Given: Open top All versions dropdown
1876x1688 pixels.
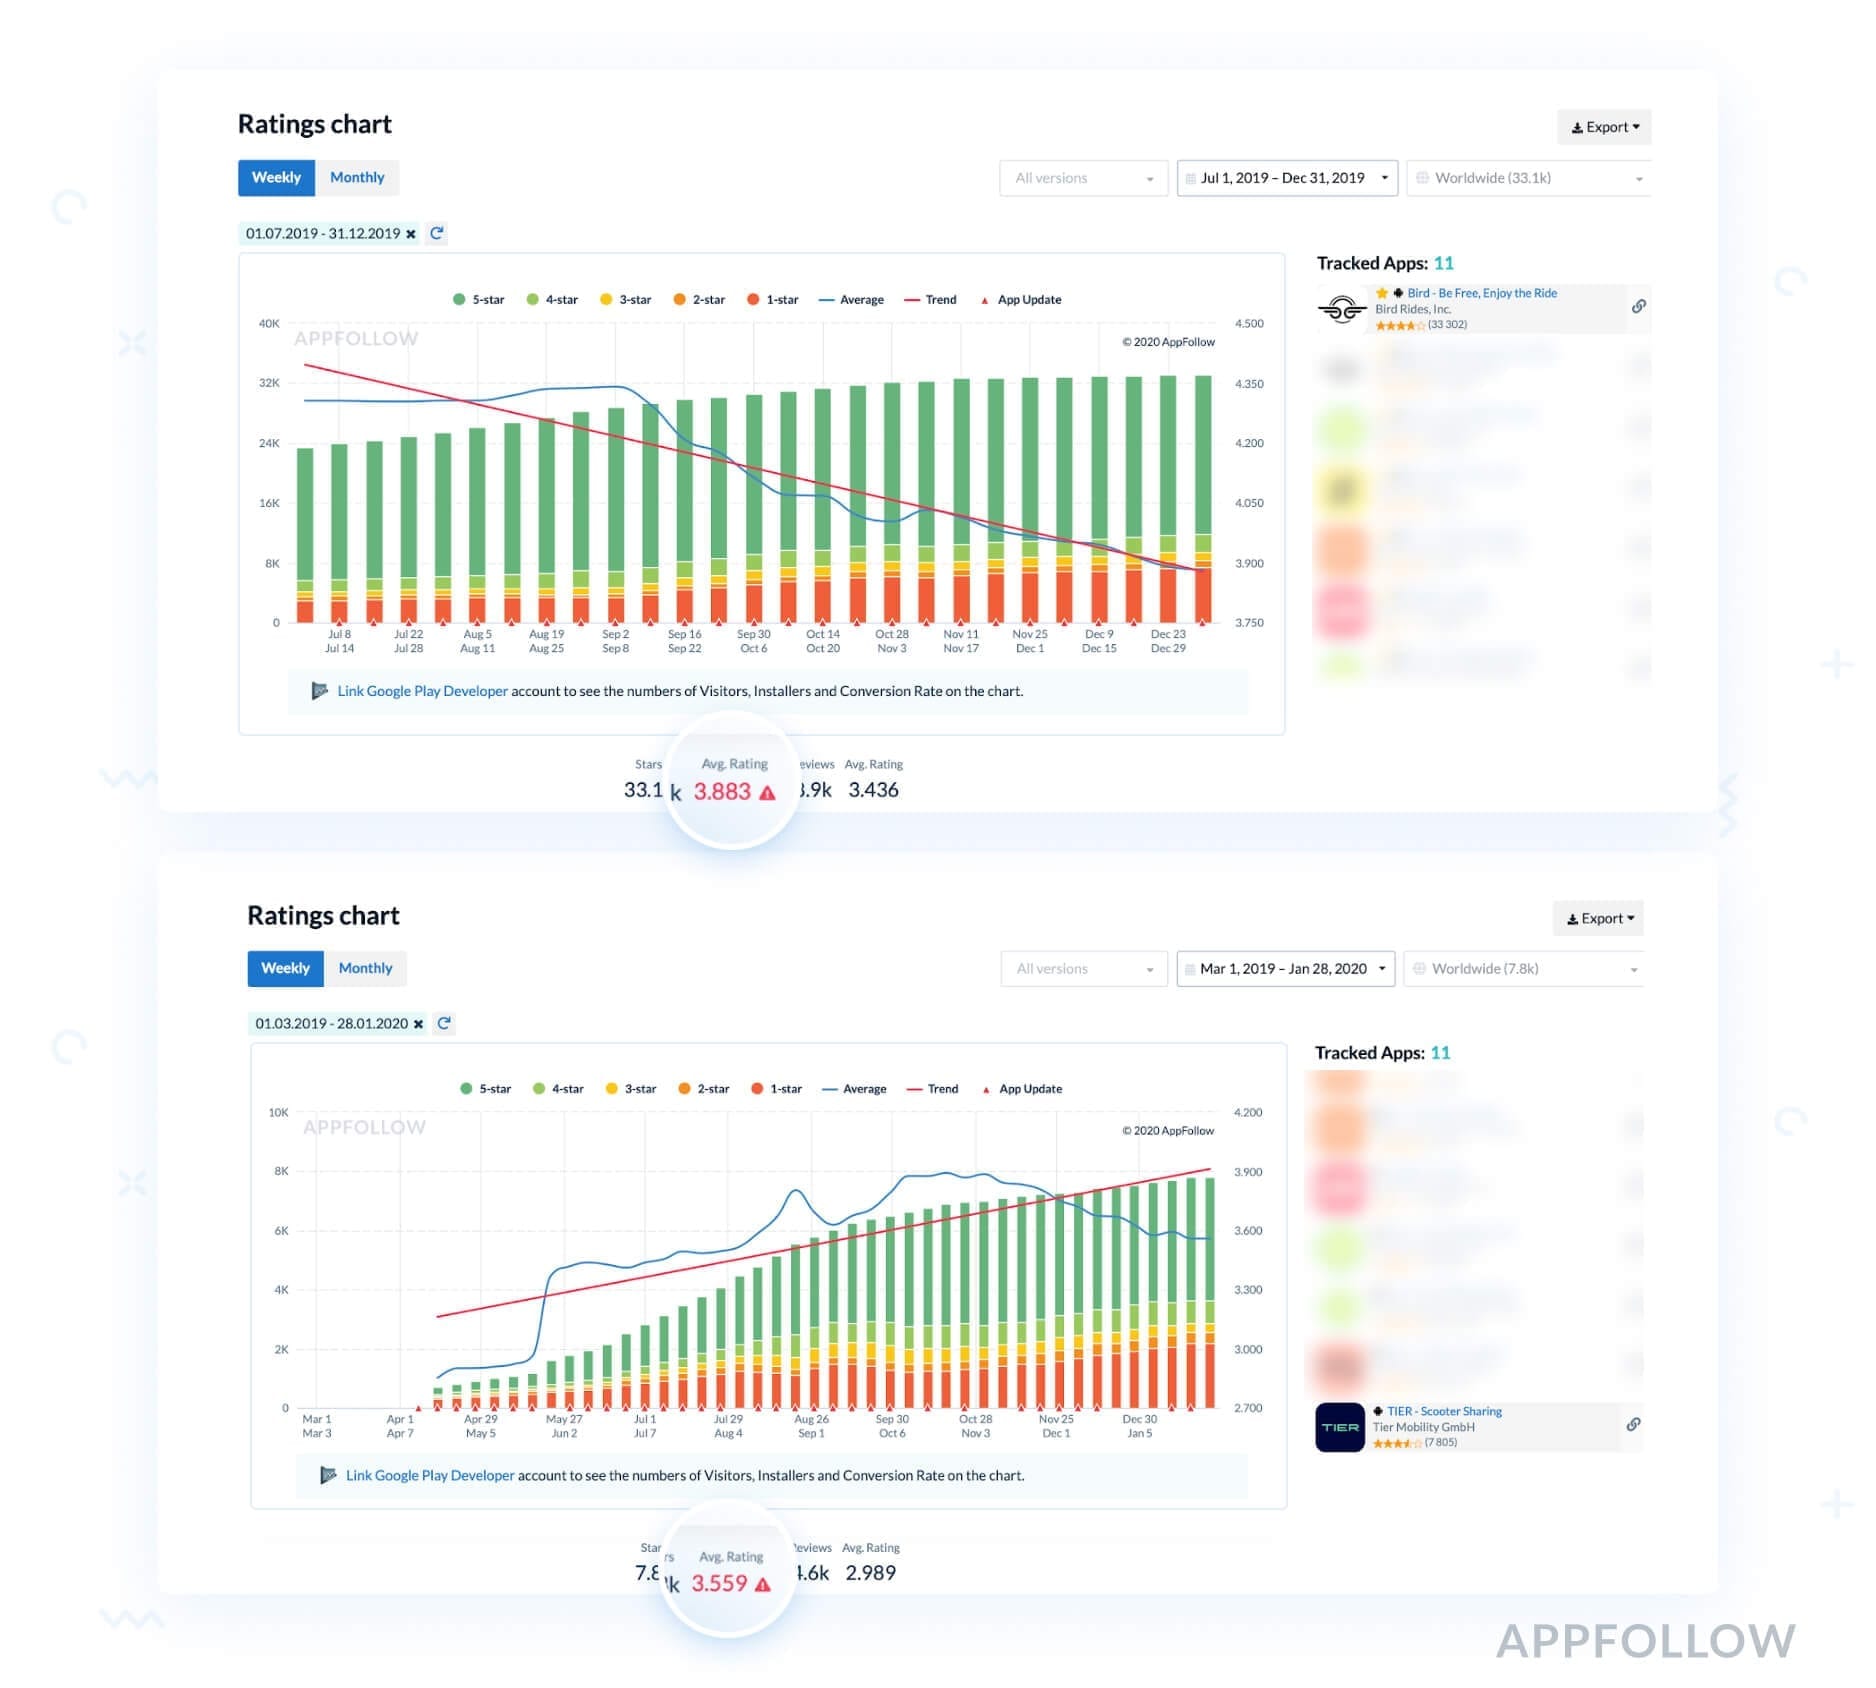Looking at the screenshot, I should [1084, 178].
